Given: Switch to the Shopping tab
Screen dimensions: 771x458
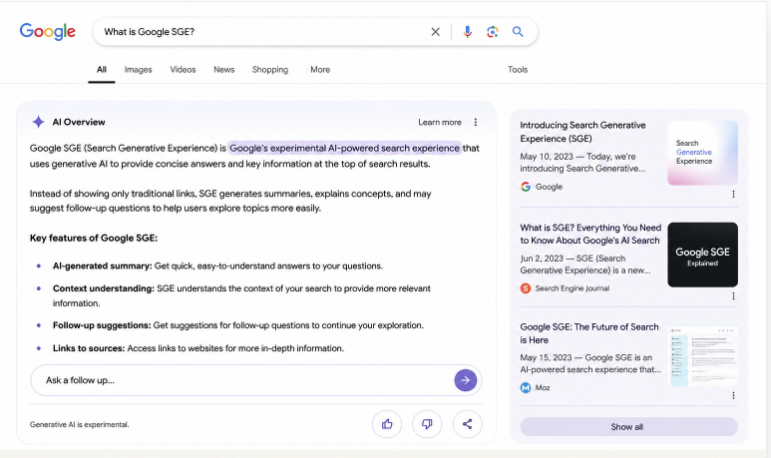Looking at the screenshot, I should [270, 70].
